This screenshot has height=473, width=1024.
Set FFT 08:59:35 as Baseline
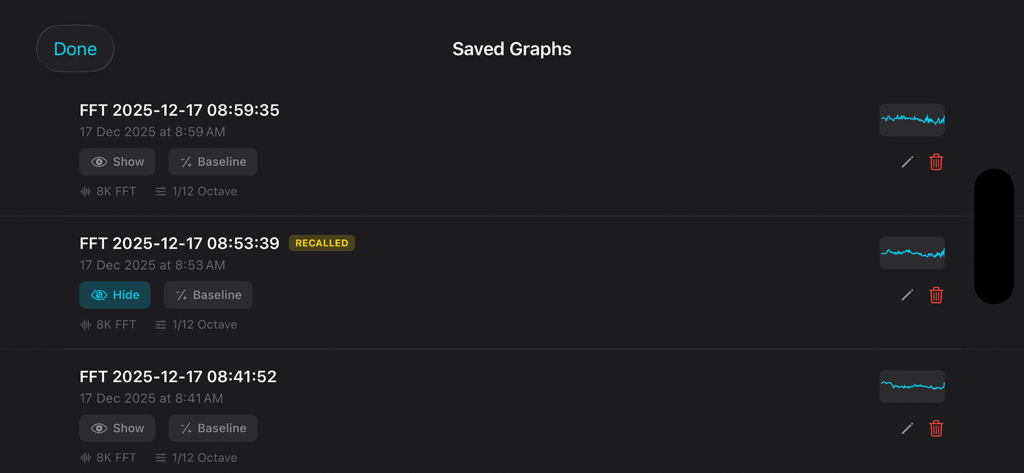[213, 162]
